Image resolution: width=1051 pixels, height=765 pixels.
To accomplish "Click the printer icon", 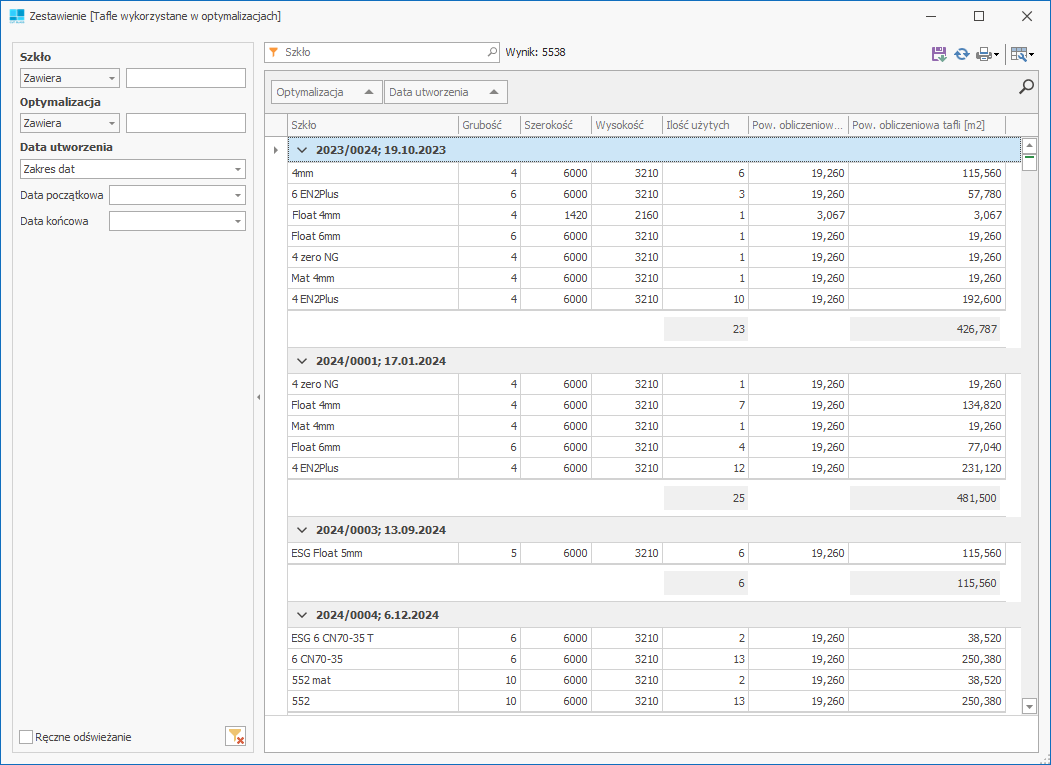I will 984,55.
